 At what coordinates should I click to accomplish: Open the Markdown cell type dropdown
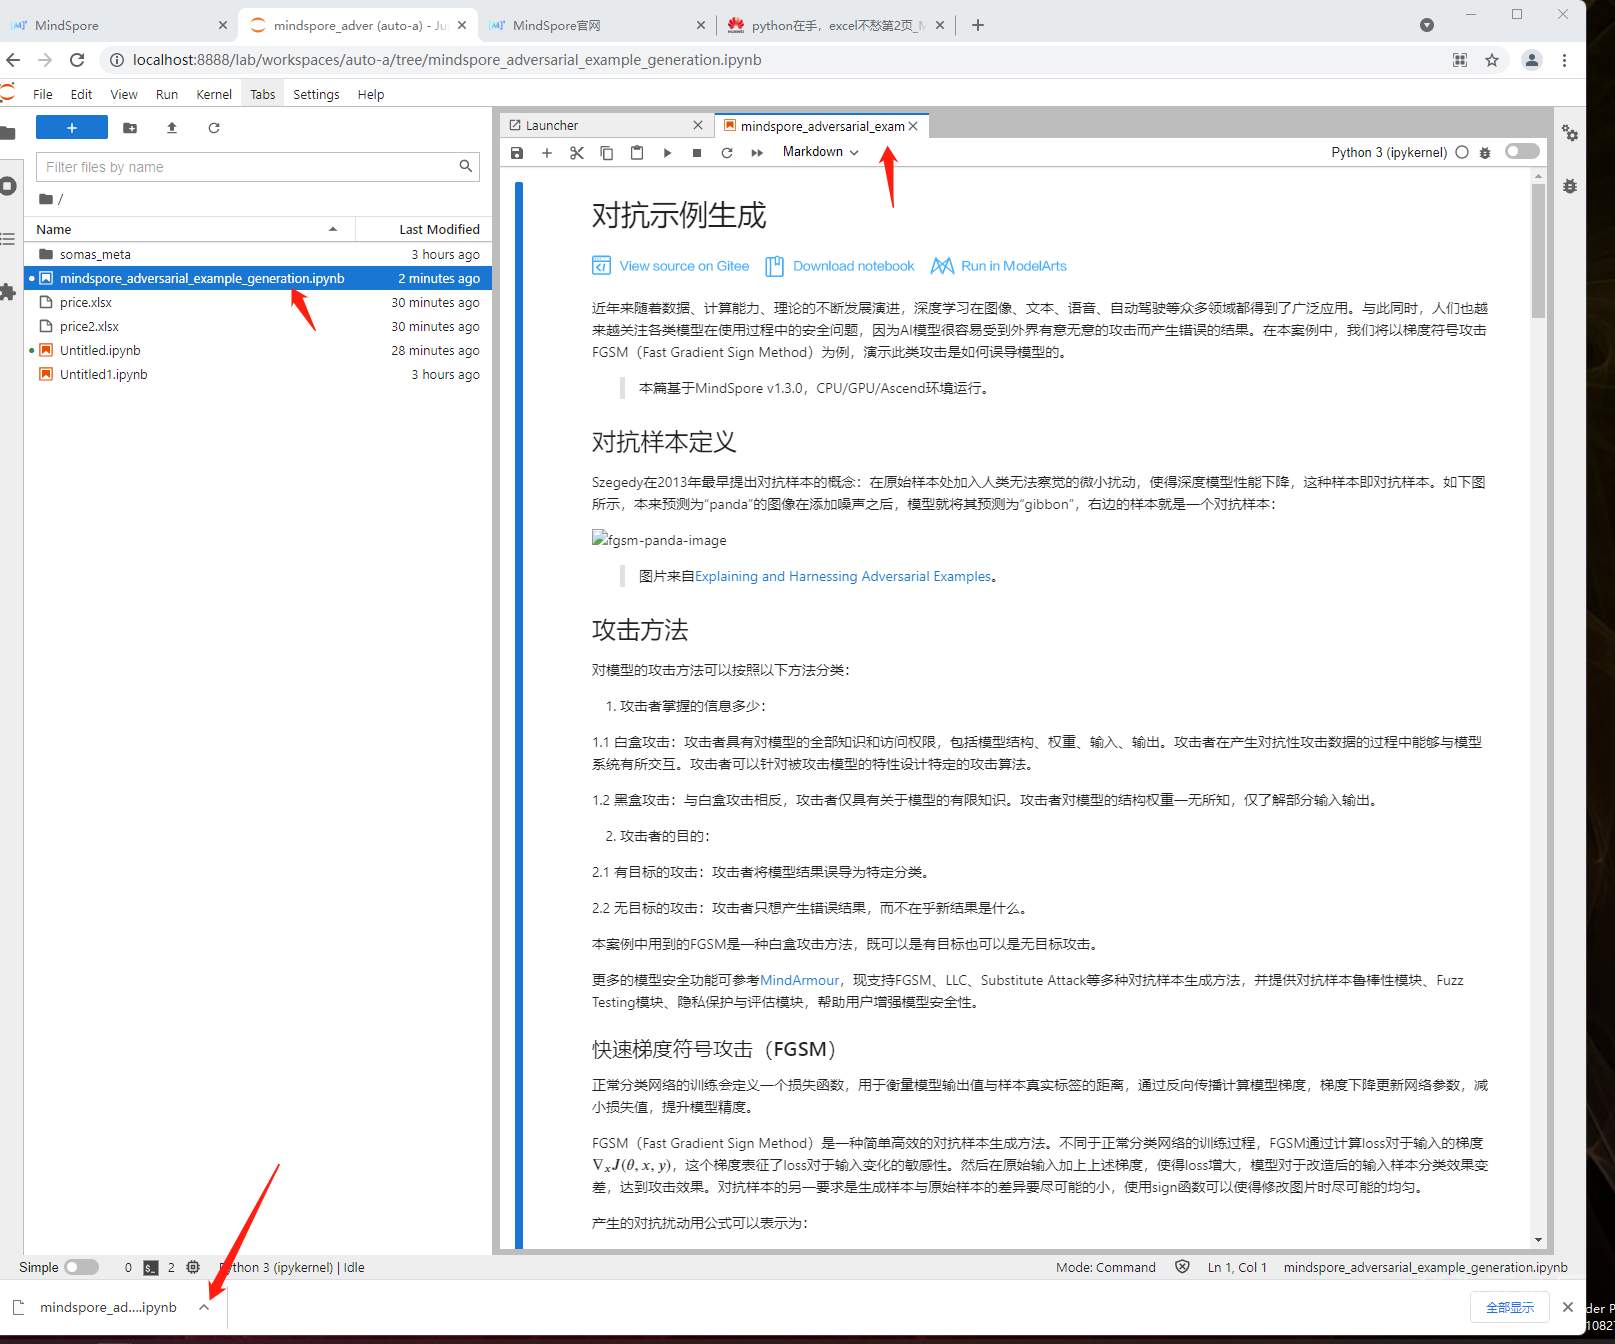[x=820, y=152]
